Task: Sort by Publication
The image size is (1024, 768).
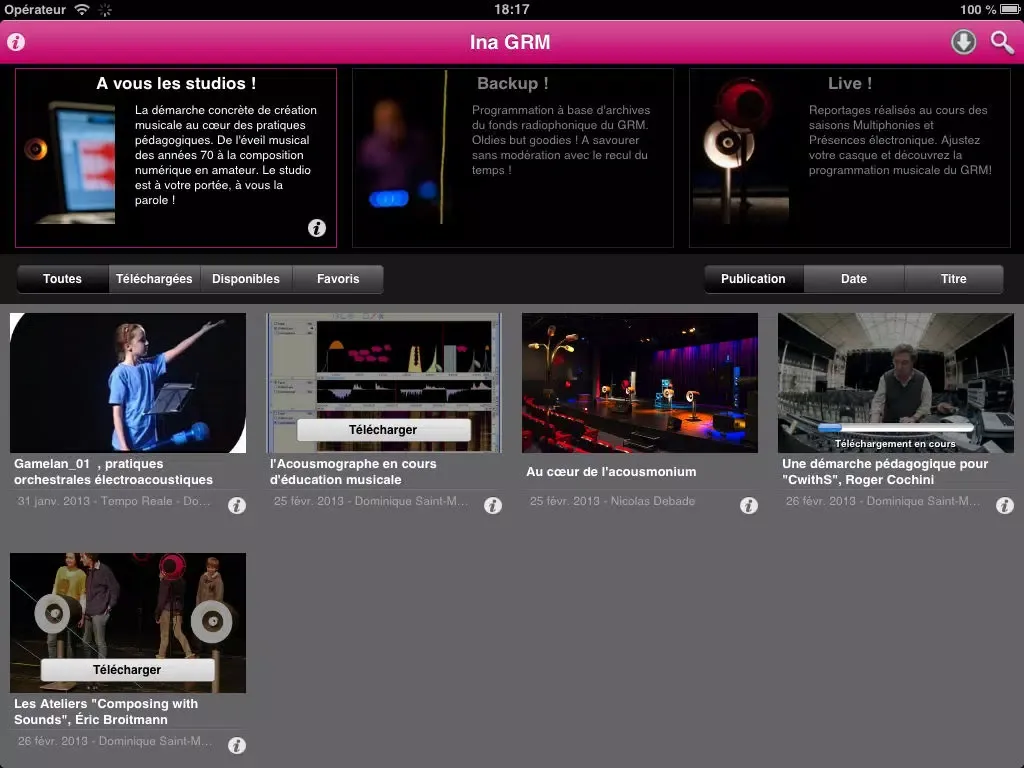Action: (754, 279)
